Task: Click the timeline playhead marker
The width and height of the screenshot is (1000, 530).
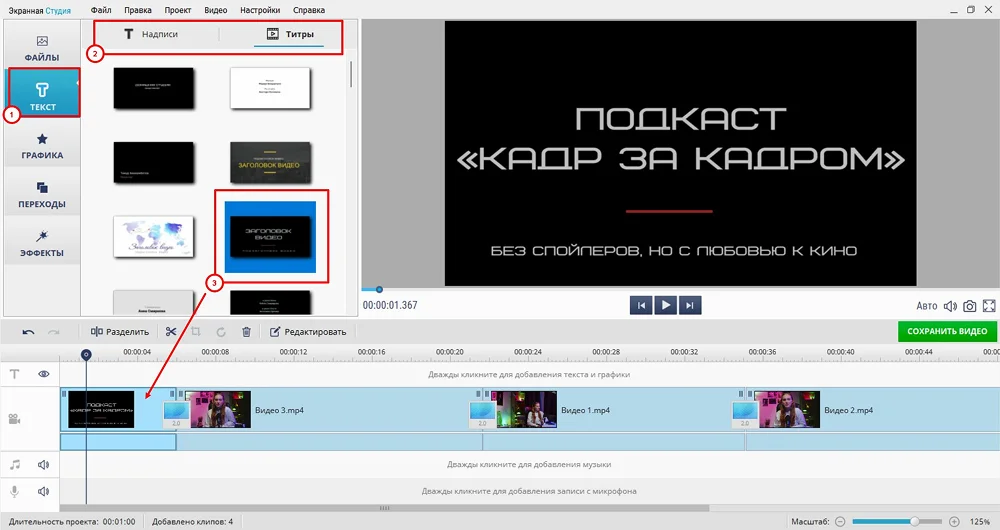Action: tap(86, 355)
